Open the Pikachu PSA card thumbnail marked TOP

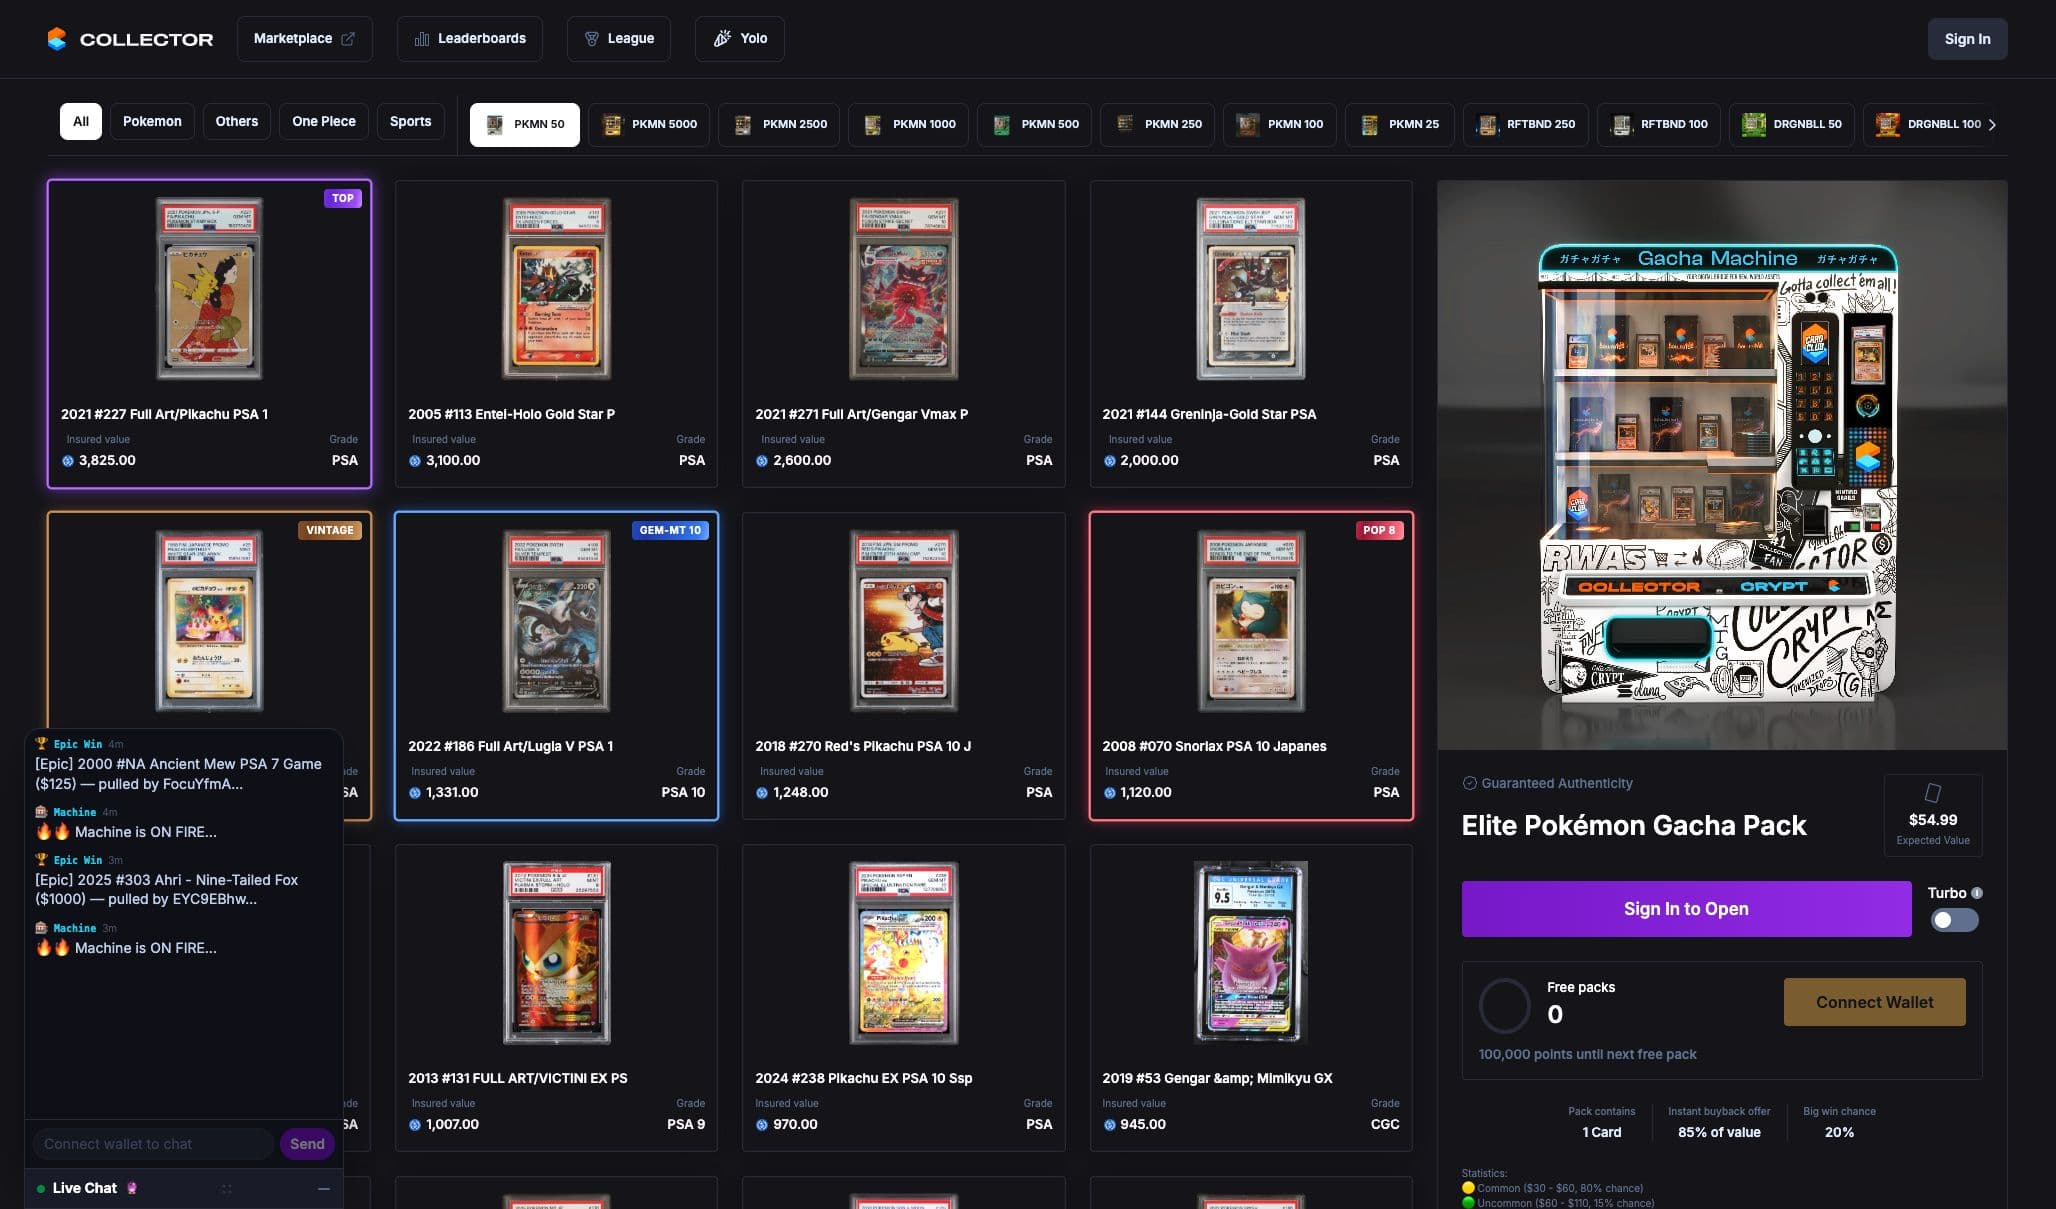coord(209,288)
